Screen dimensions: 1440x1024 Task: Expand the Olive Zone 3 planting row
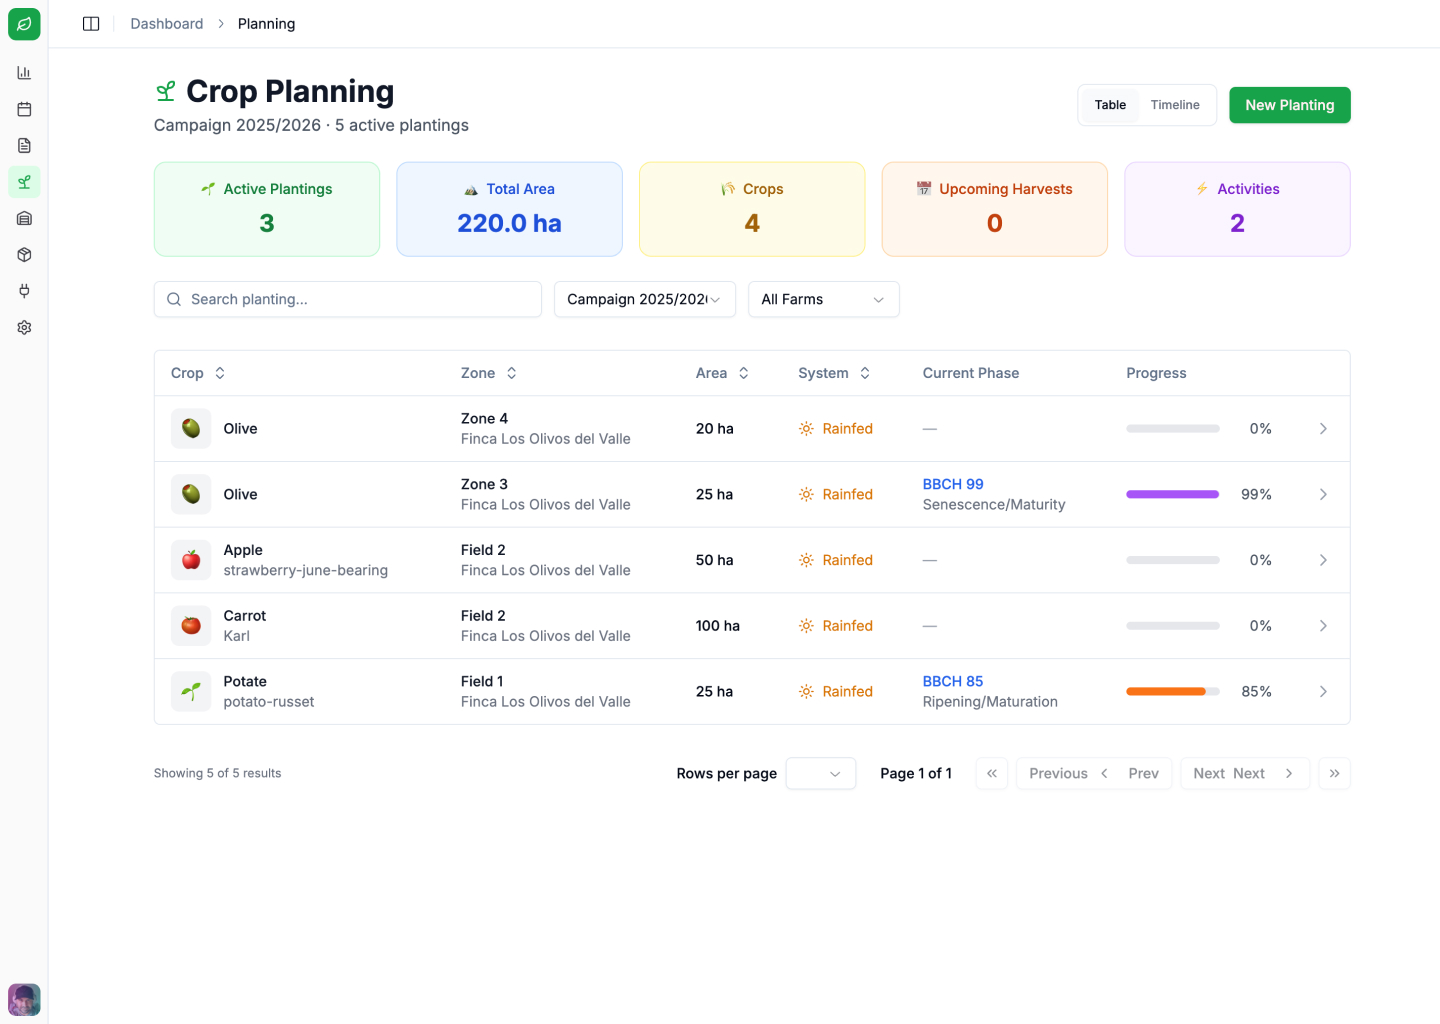(1323, 494)
